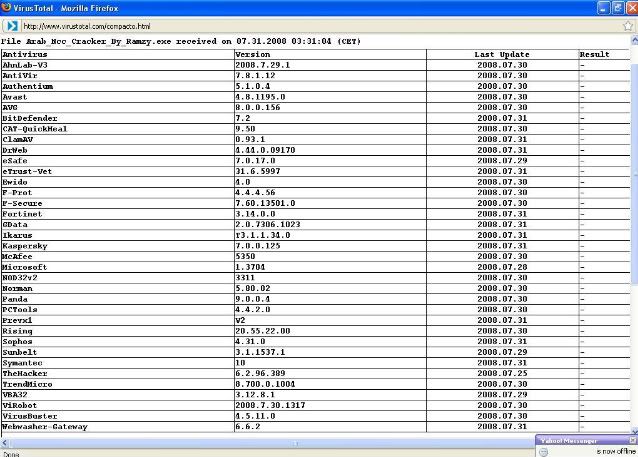Click the Microsoft last update 2008.07.28
Viewport: 638px width, 457px height.
(502, 267)
